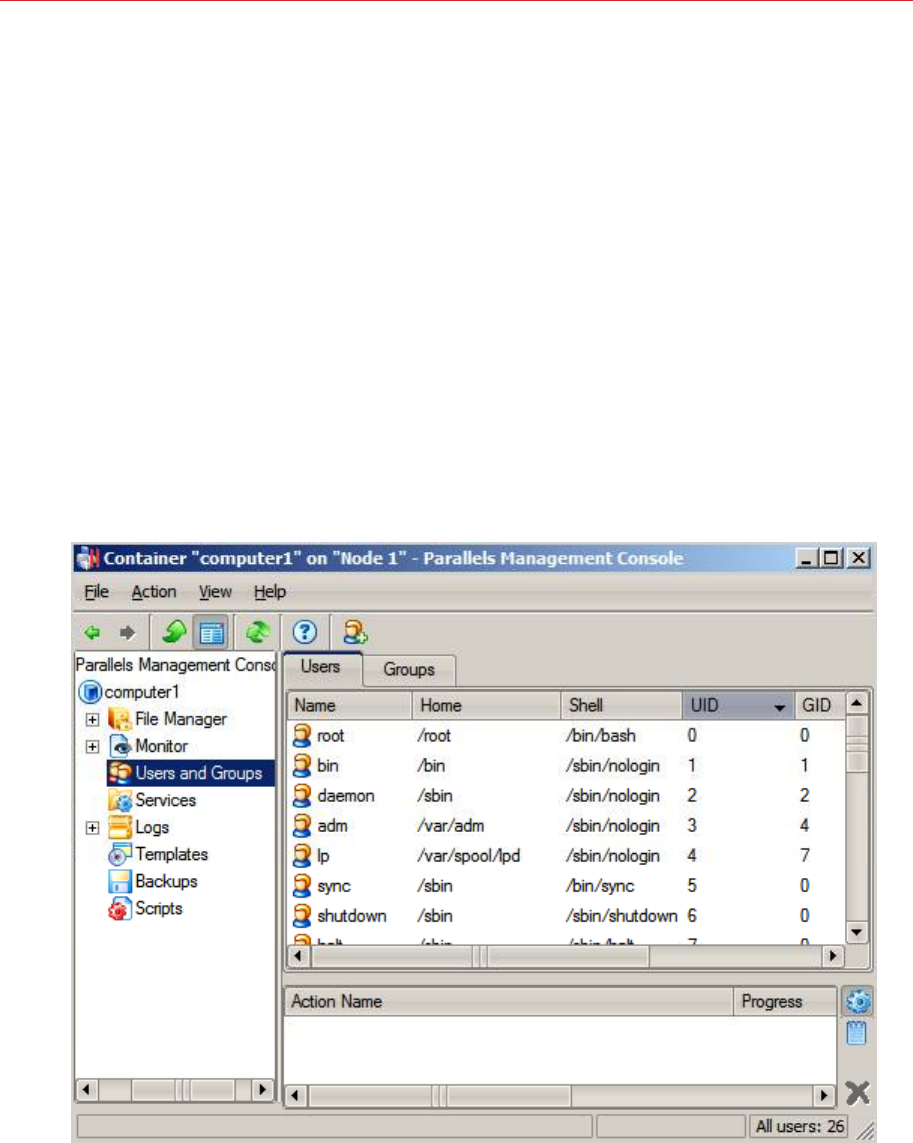Sort by the Shell column header

[x=621, y=706]
